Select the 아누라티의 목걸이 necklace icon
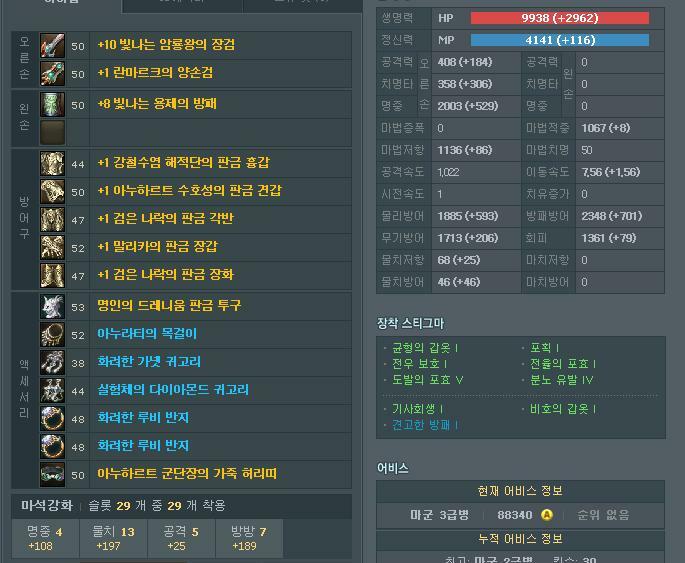This screenshot has height=563, width=685. [x=52, y=334]
